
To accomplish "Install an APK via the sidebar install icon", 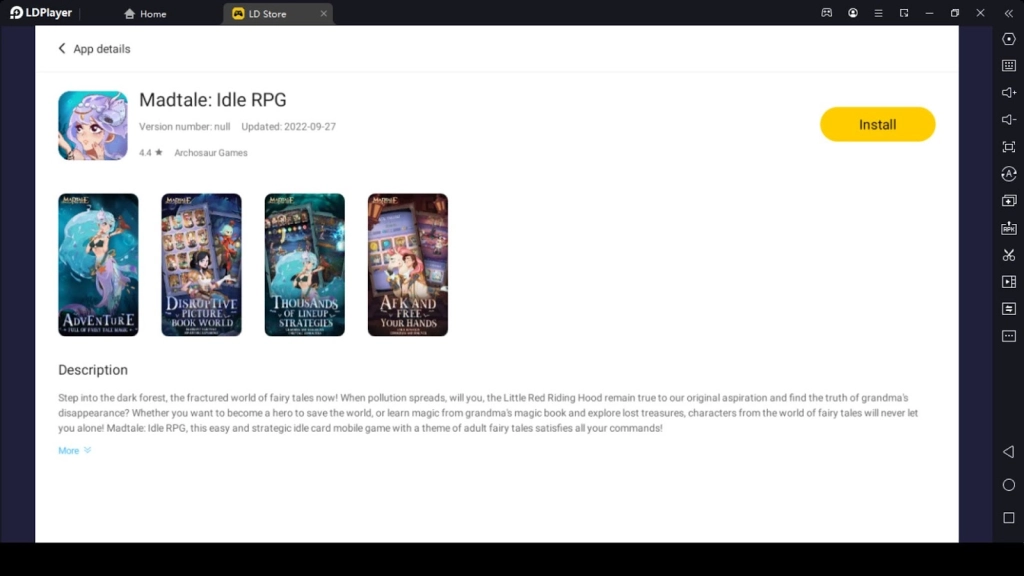I will (x=1009, y=227).
